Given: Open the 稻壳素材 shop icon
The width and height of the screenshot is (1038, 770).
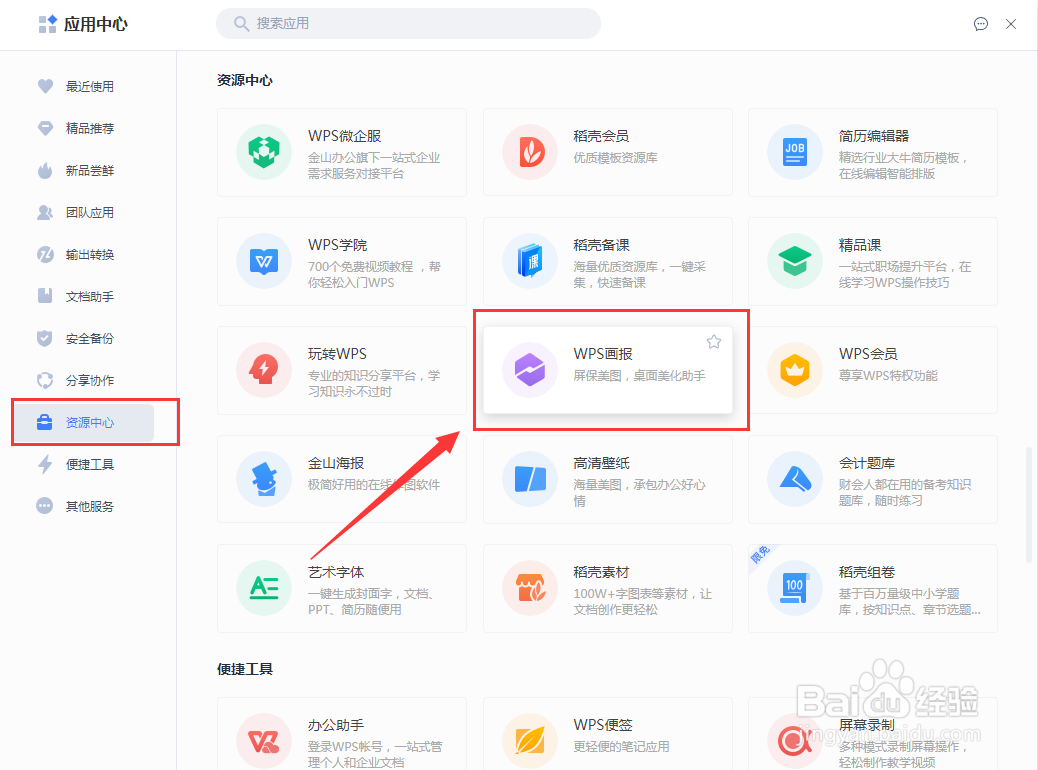Looking at the screenshot, I should 530,588.
